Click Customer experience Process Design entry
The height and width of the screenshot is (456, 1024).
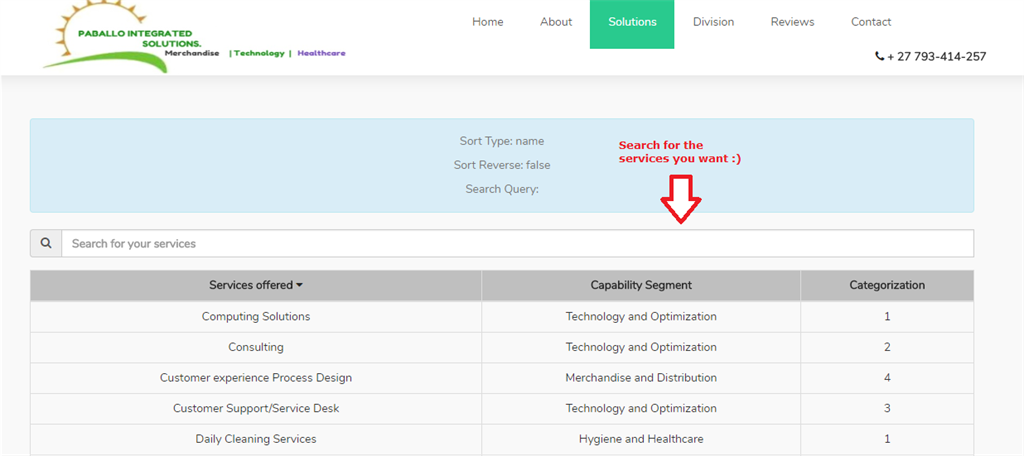pyautogui.click(x=256, y=378)
